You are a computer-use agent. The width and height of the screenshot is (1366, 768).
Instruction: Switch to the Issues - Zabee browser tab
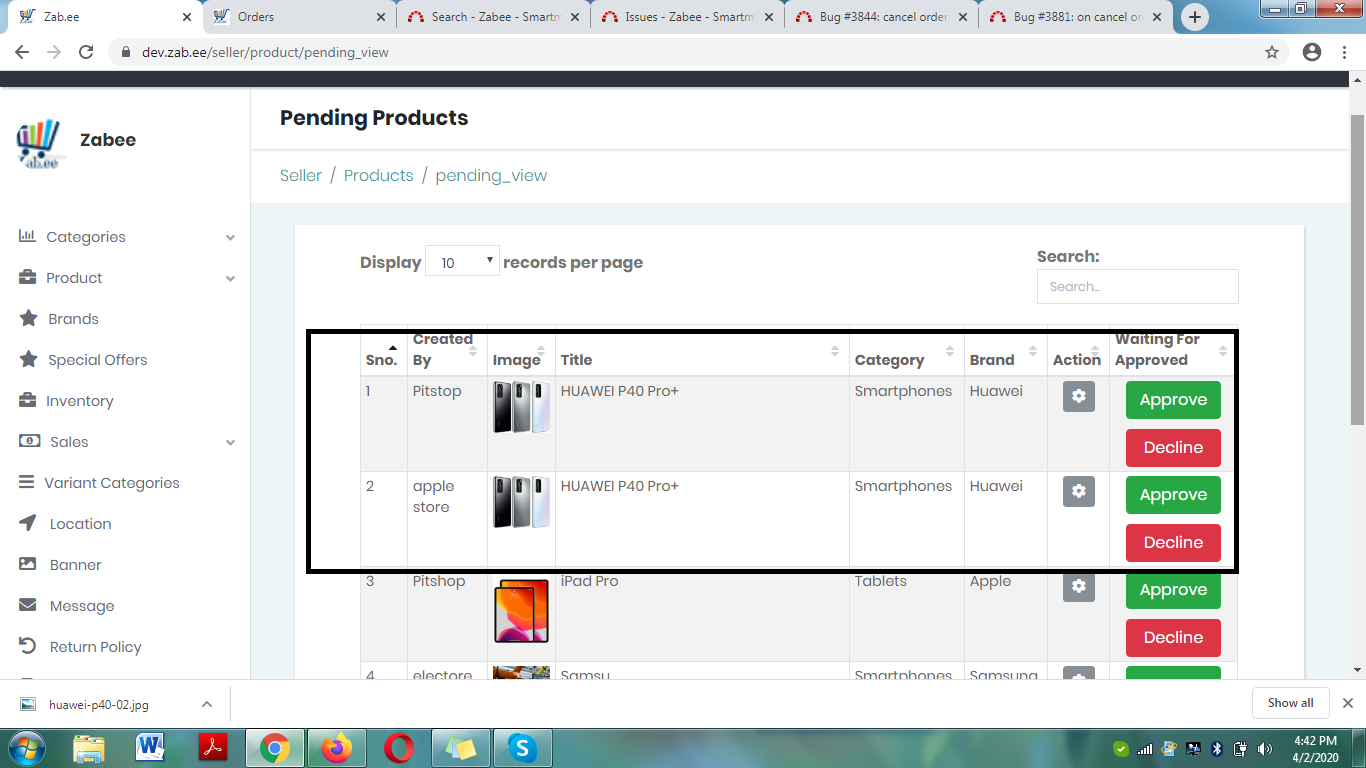click(x=686, y=17)
